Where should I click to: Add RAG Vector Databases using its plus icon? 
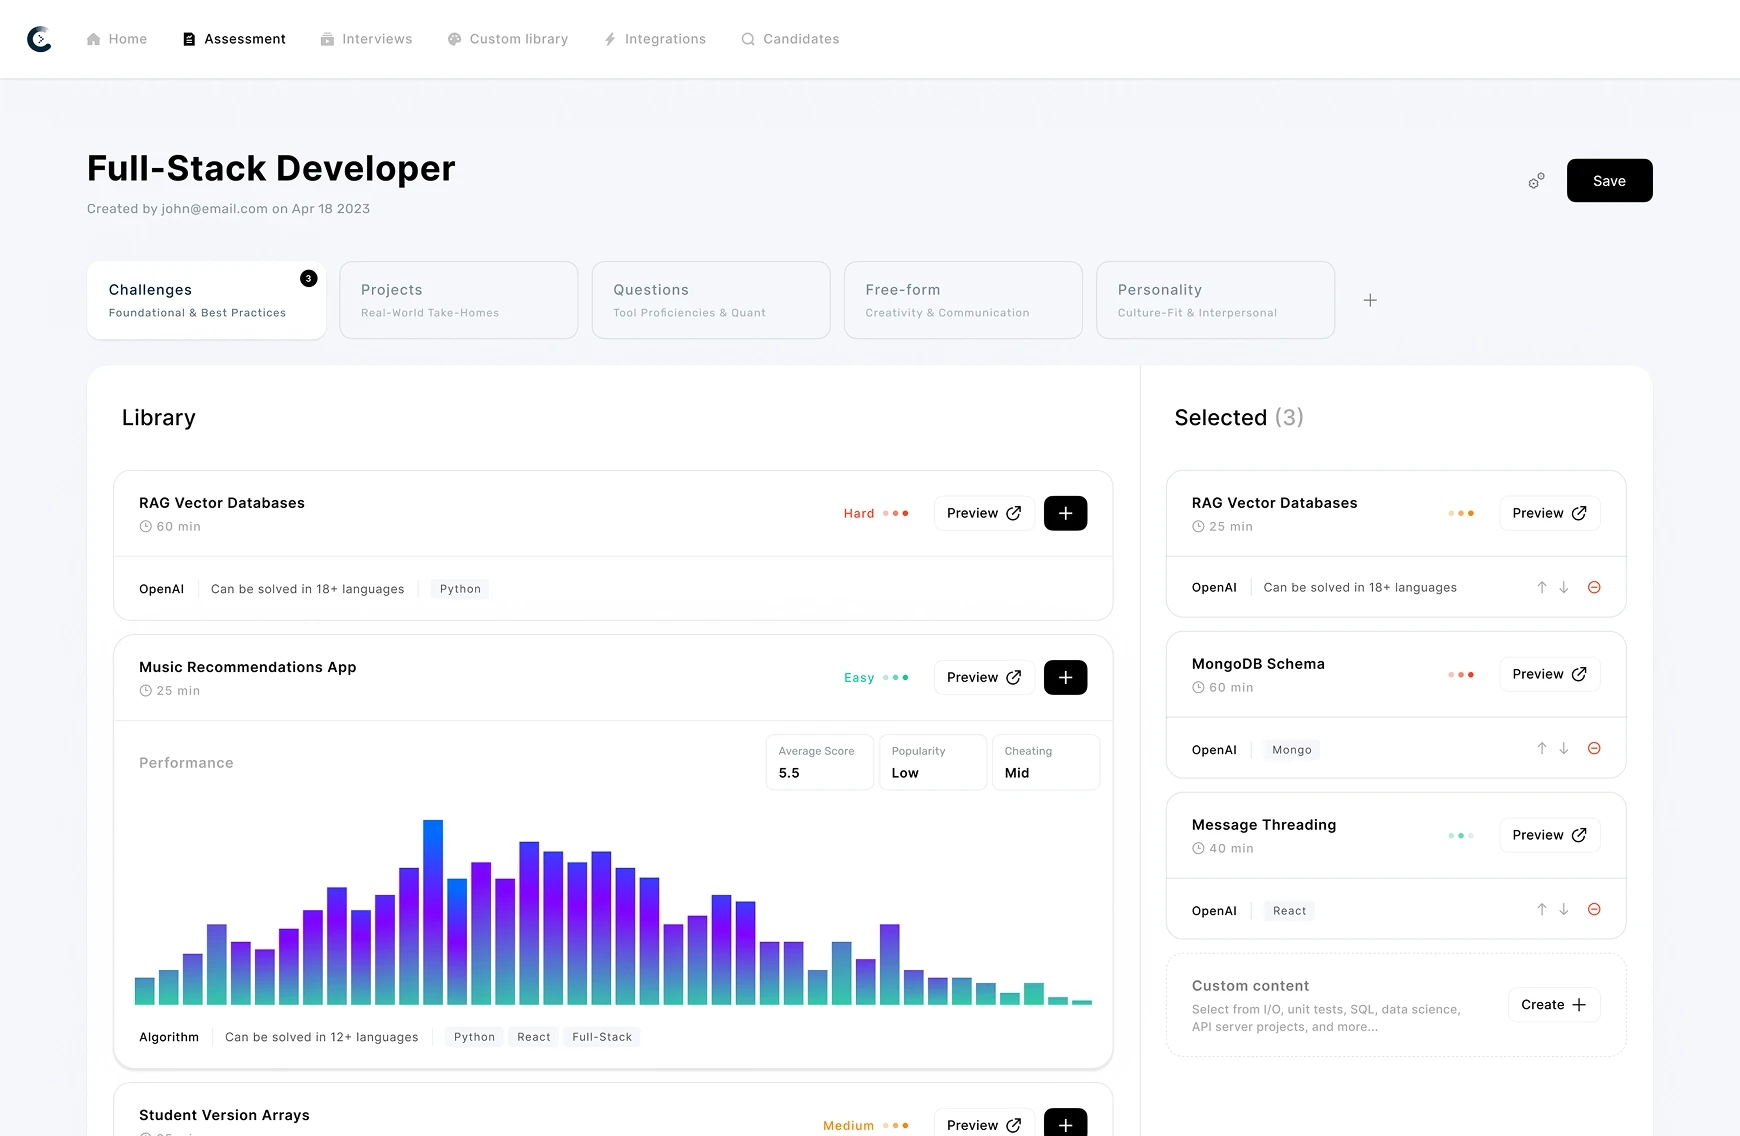coord(1065,513)
